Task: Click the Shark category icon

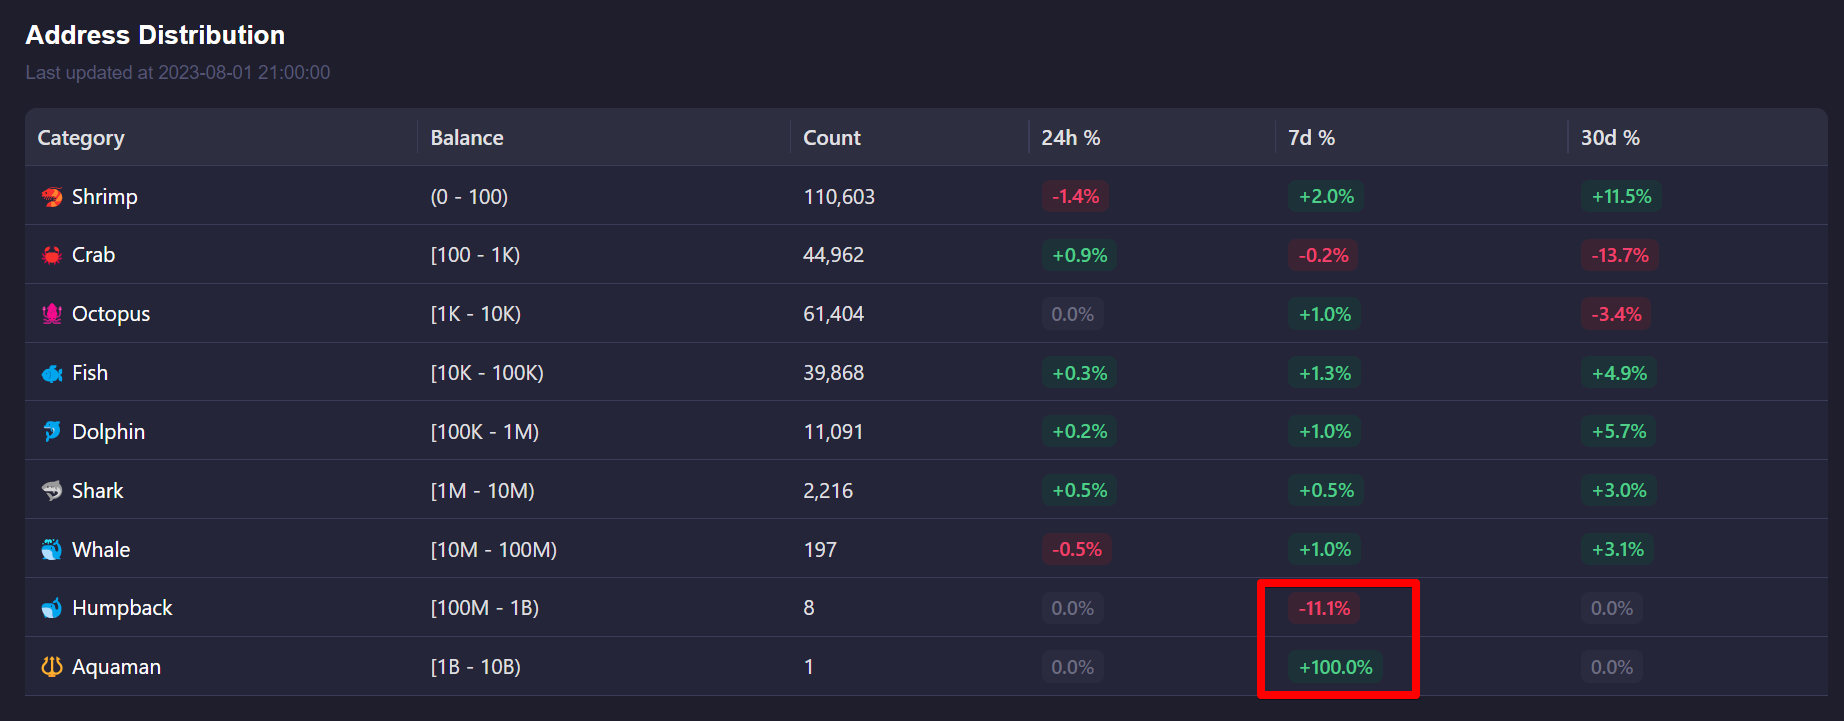Action: pyautogui.click(x=52, y=491)
